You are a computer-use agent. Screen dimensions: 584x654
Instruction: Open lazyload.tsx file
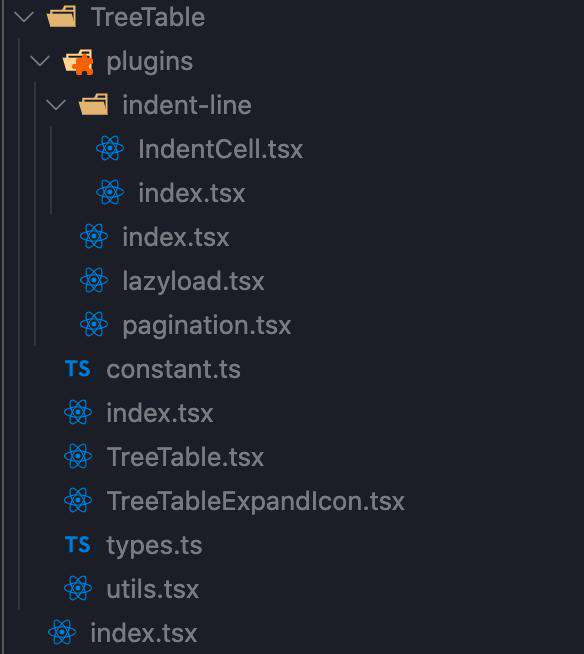(193, 281)
